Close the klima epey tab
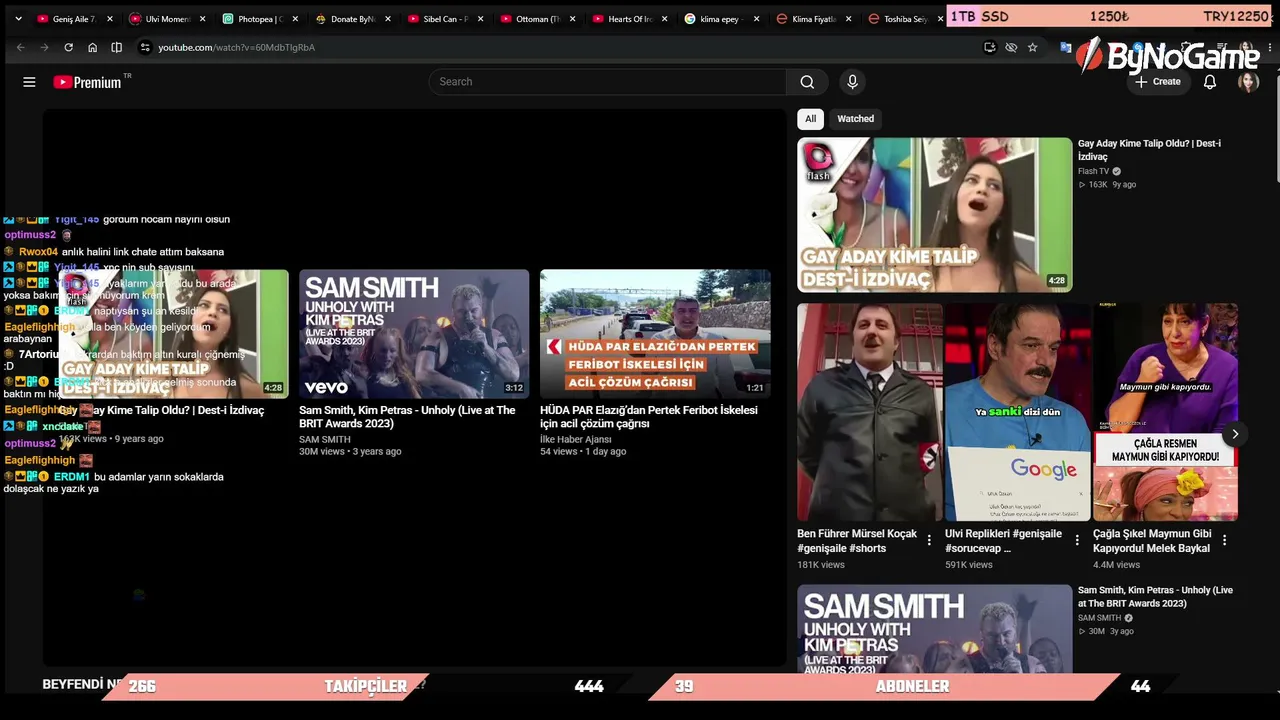 pos(756,19)
